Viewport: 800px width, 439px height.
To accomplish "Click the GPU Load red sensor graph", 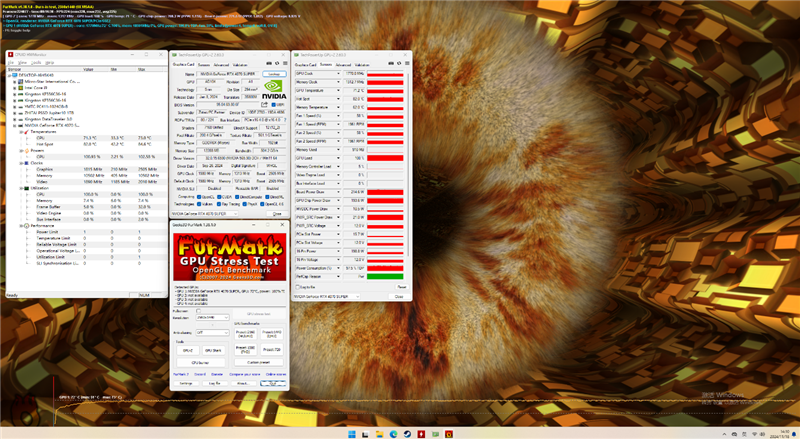I will point(385,158).
